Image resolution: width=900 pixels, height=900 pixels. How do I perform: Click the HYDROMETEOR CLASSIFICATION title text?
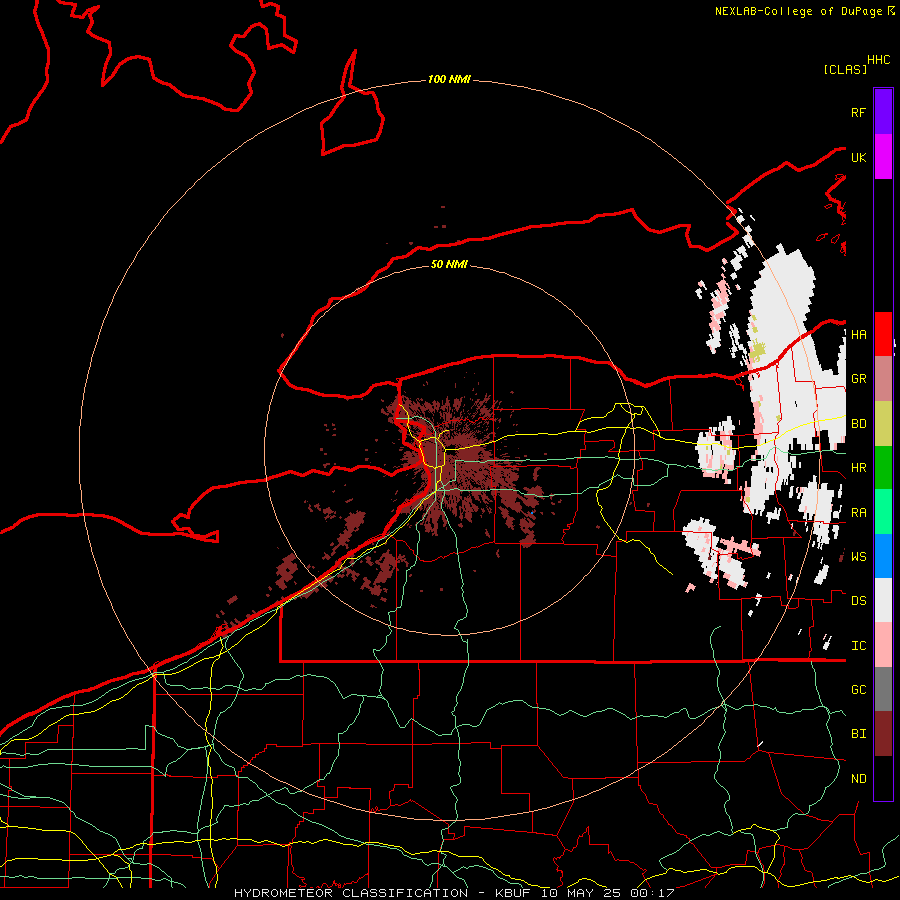(351, 893)
